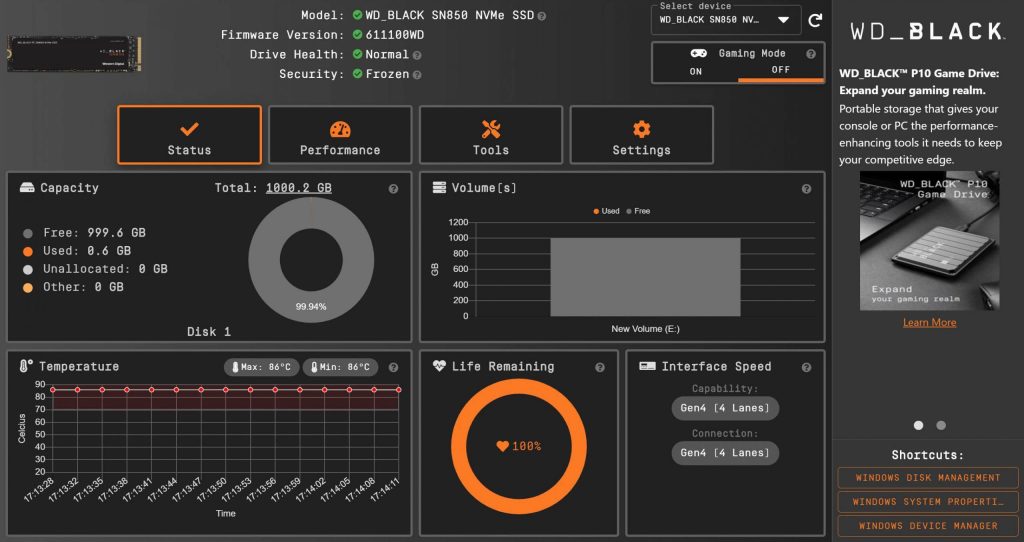The image size is (1024, 542).
Task: Toggle the Free series in volume legend
Action: 638,211
